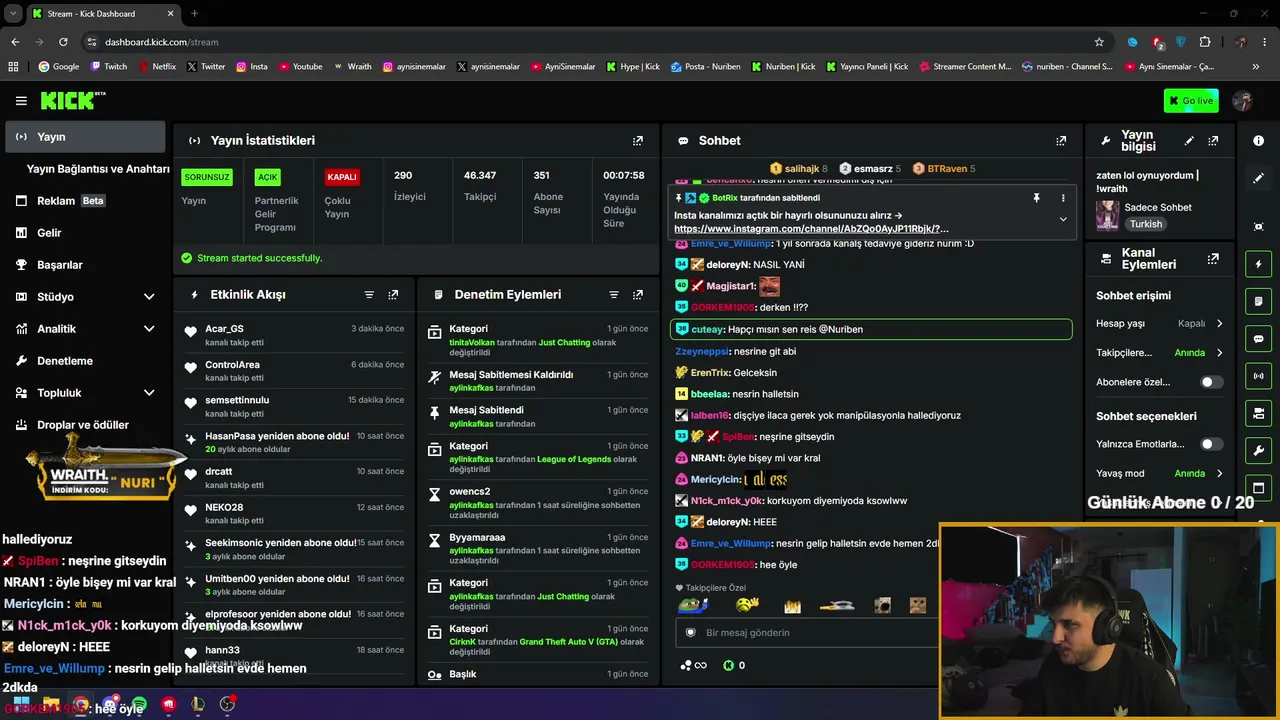This screenshot has height=720, width=1280.
Task: Click chat username Zzeyneppsi
Action: pos(702,352)
